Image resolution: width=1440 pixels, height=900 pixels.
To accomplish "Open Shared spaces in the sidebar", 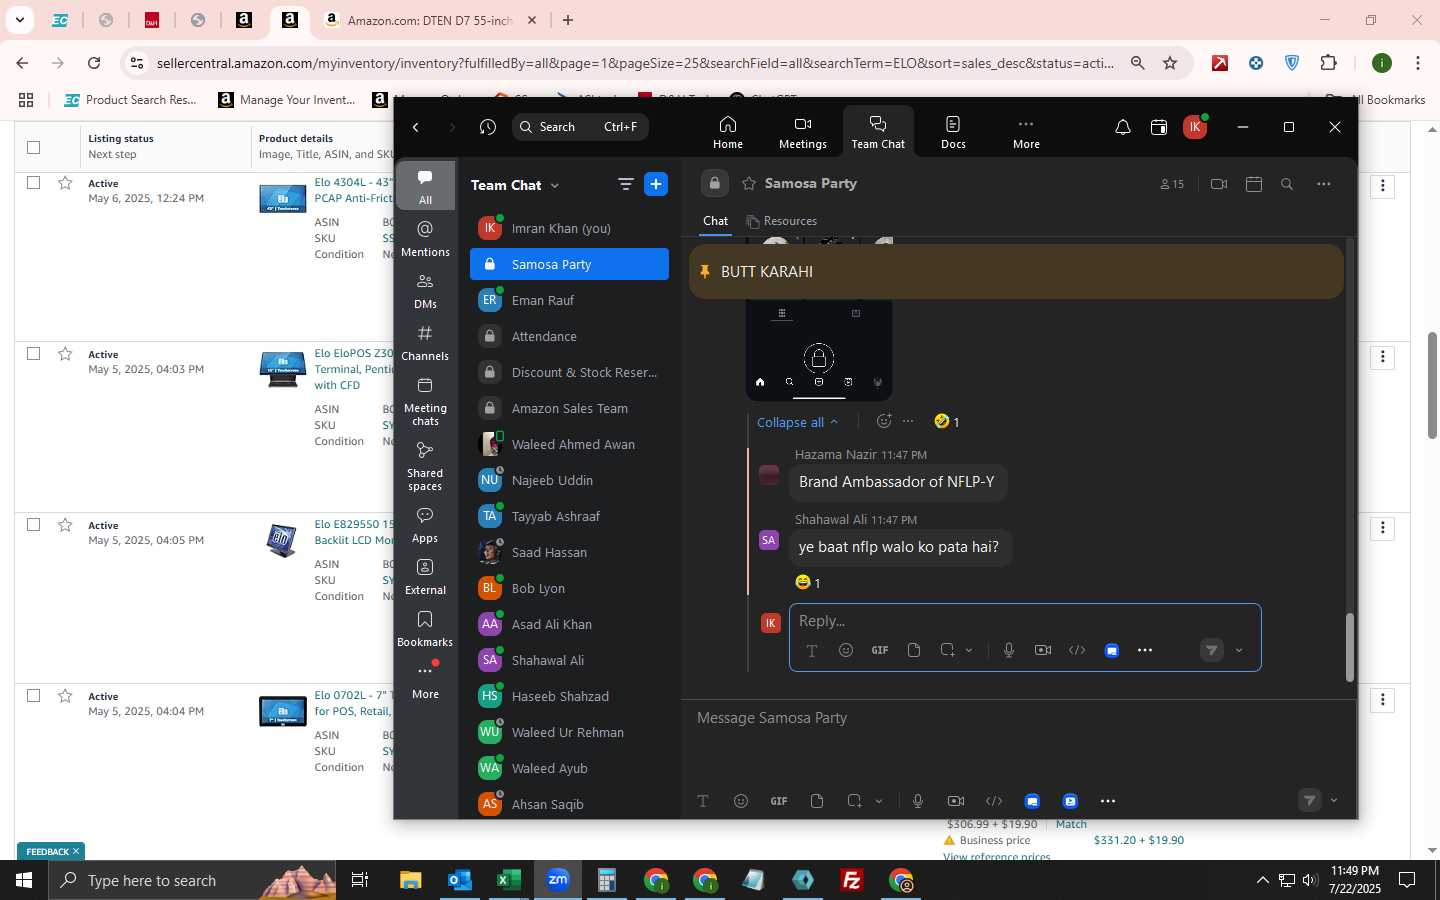I will pyautogui.click(x=425, y=466).
